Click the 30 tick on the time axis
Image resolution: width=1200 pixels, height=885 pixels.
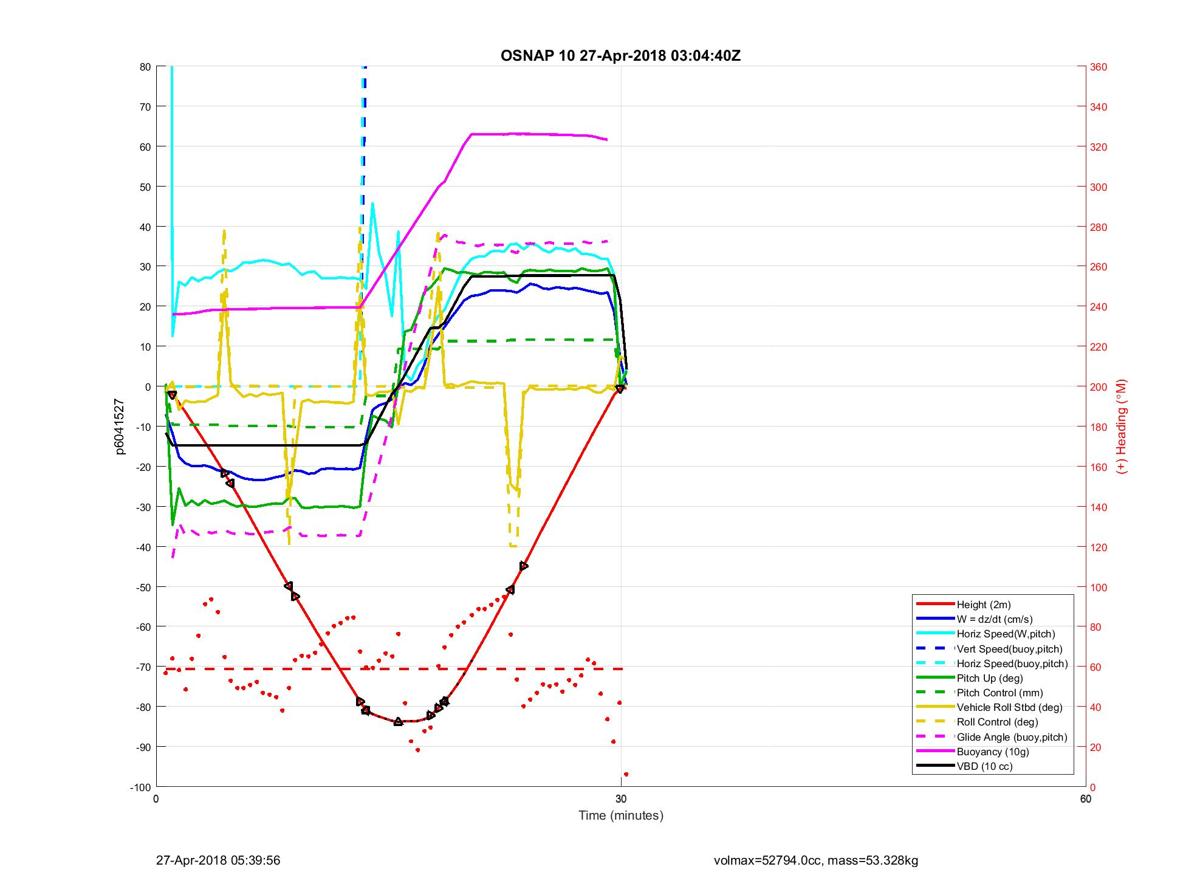click(620, 798)
